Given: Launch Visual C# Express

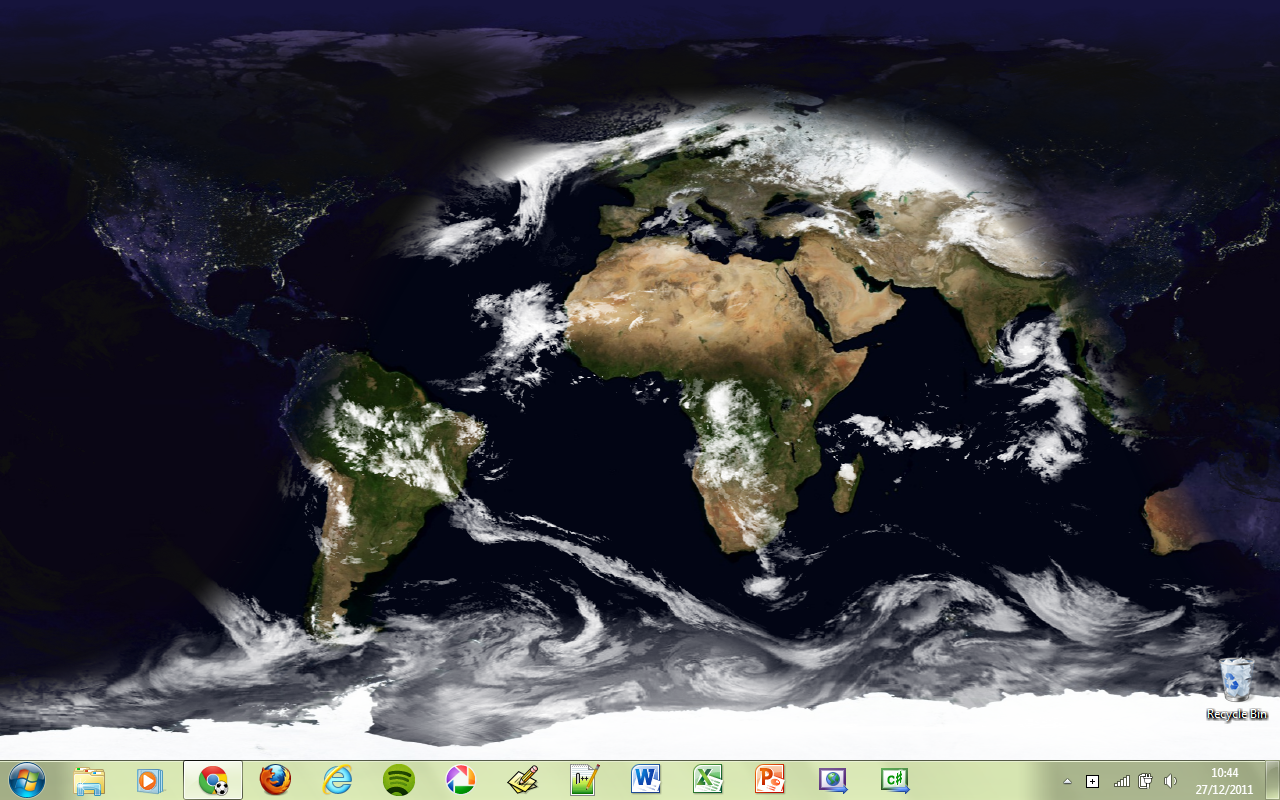Looking at the screenshot, I should [x=894, y=780].
